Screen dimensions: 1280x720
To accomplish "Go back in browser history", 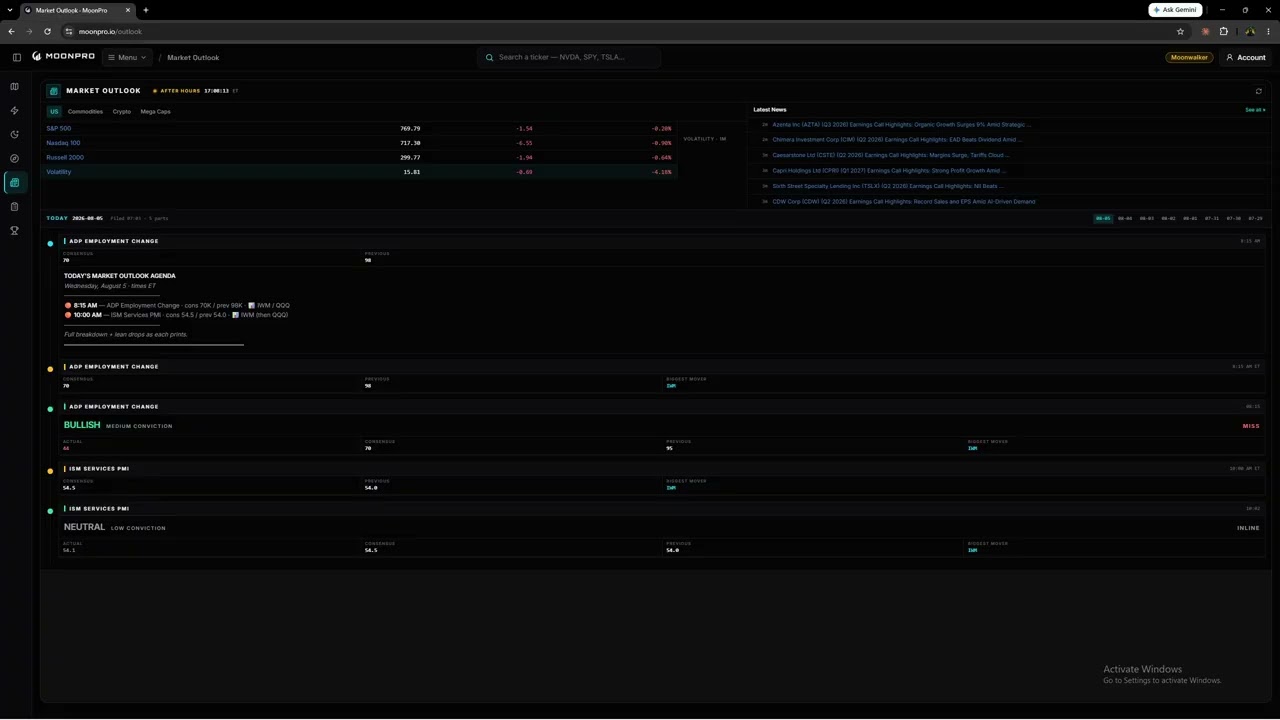I will (x=11, y=31).
